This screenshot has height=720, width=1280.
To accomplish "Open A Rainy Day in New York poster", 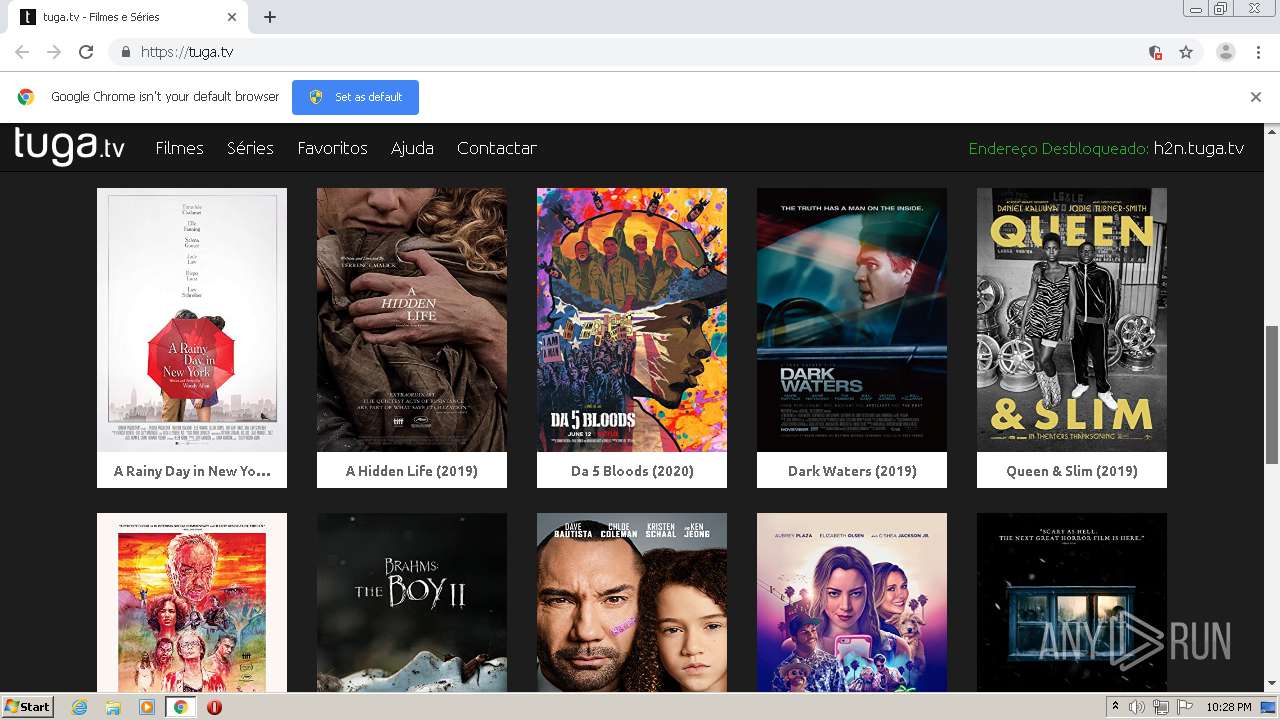I will pos(192,320).
